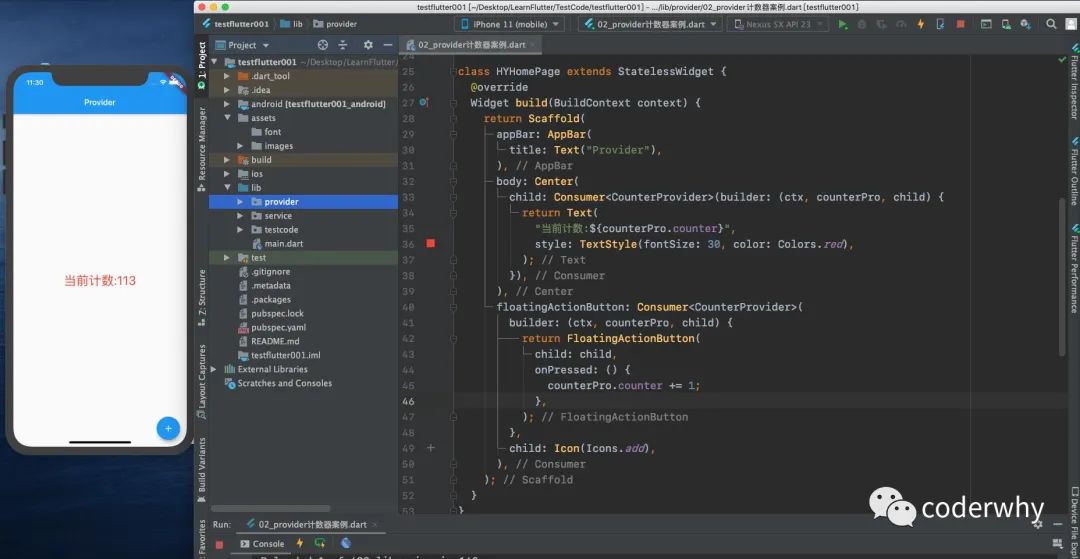Viewport: 1080px width, 559px height.
Task: Hide the Project panel with minus icon
Action: pos(388,45)
